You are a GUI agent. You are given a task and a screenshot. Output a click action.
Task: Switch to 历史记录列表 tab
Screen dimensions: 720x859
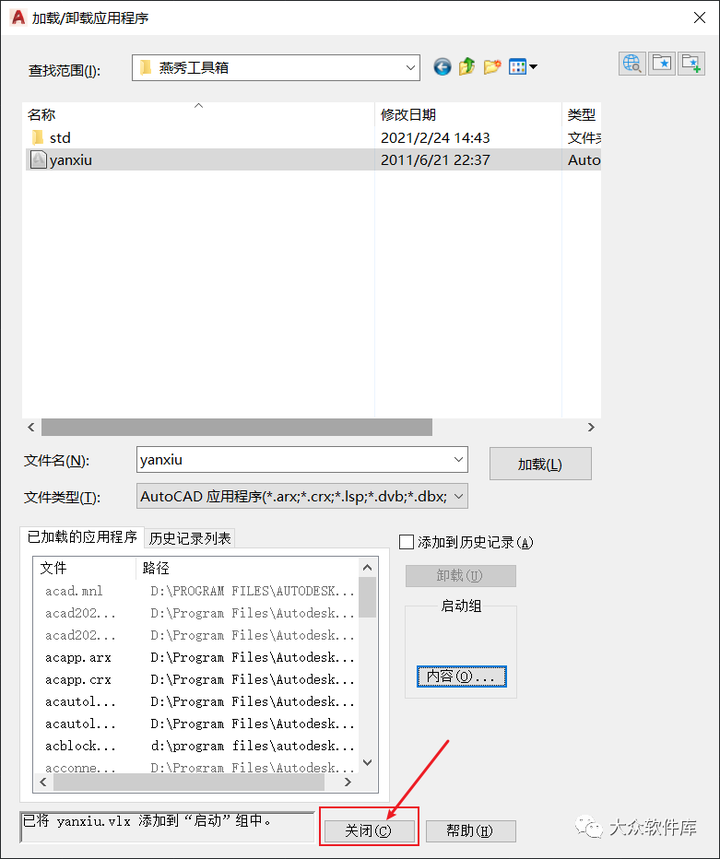click(x=190, y=538)
